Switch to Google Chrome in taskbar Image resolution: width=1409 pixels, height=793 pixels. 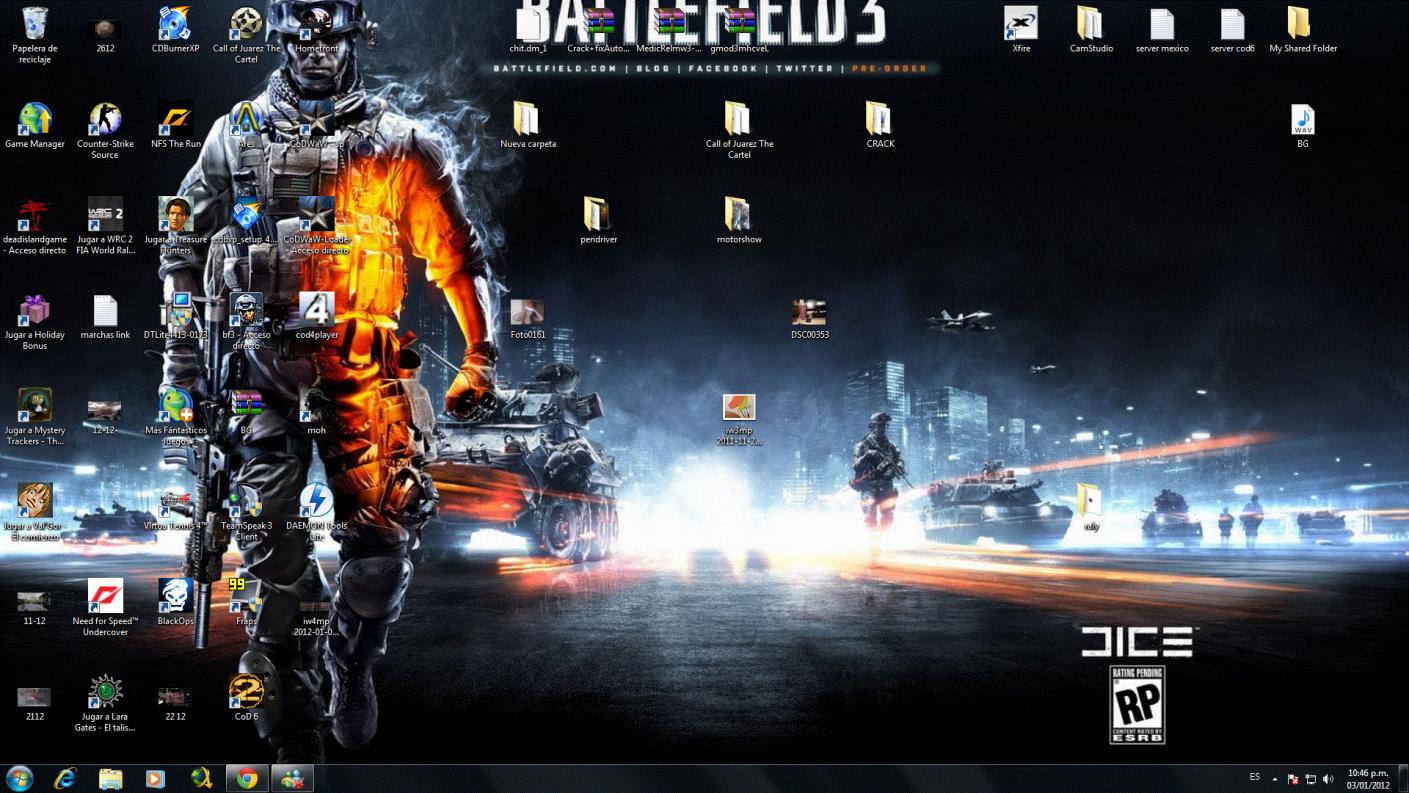pyautogui.click(x=247, y=778)
